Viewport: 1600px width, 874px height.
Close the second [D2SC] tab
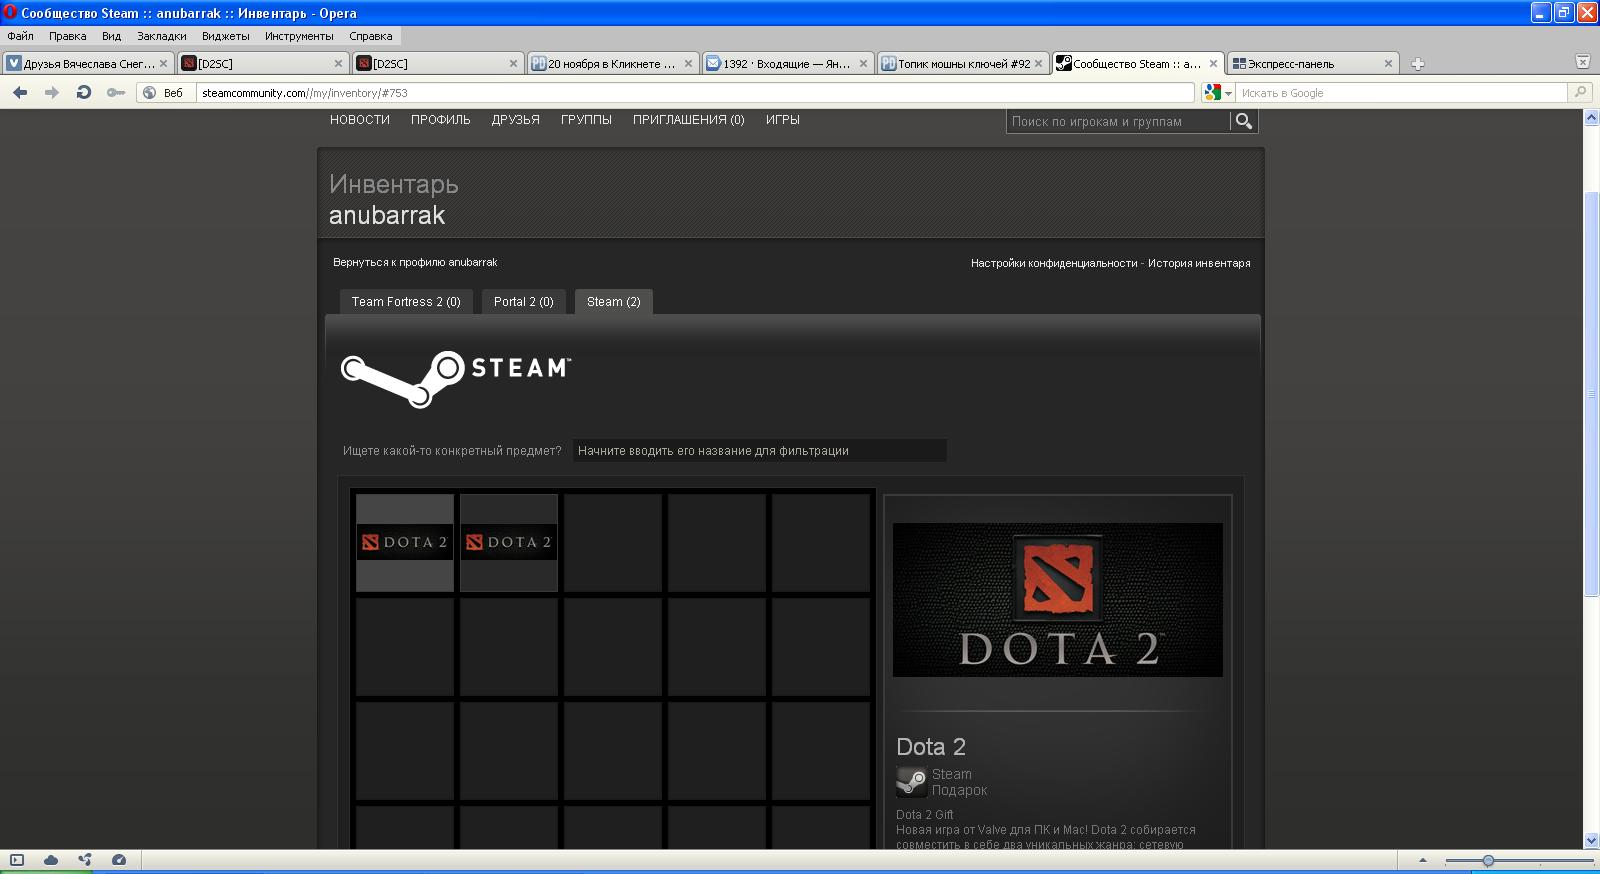[513, 63]
